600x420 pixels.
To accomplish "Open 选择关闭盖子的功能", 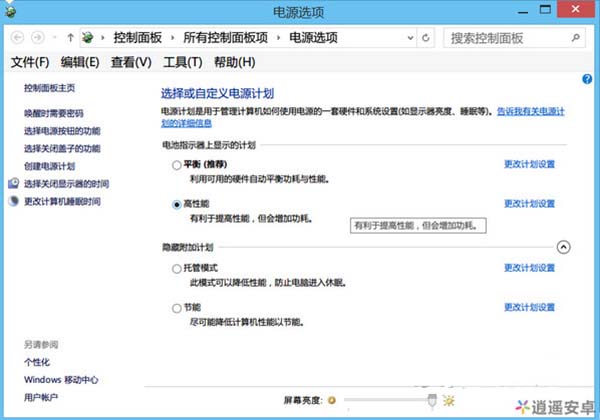I will point(62,148).
